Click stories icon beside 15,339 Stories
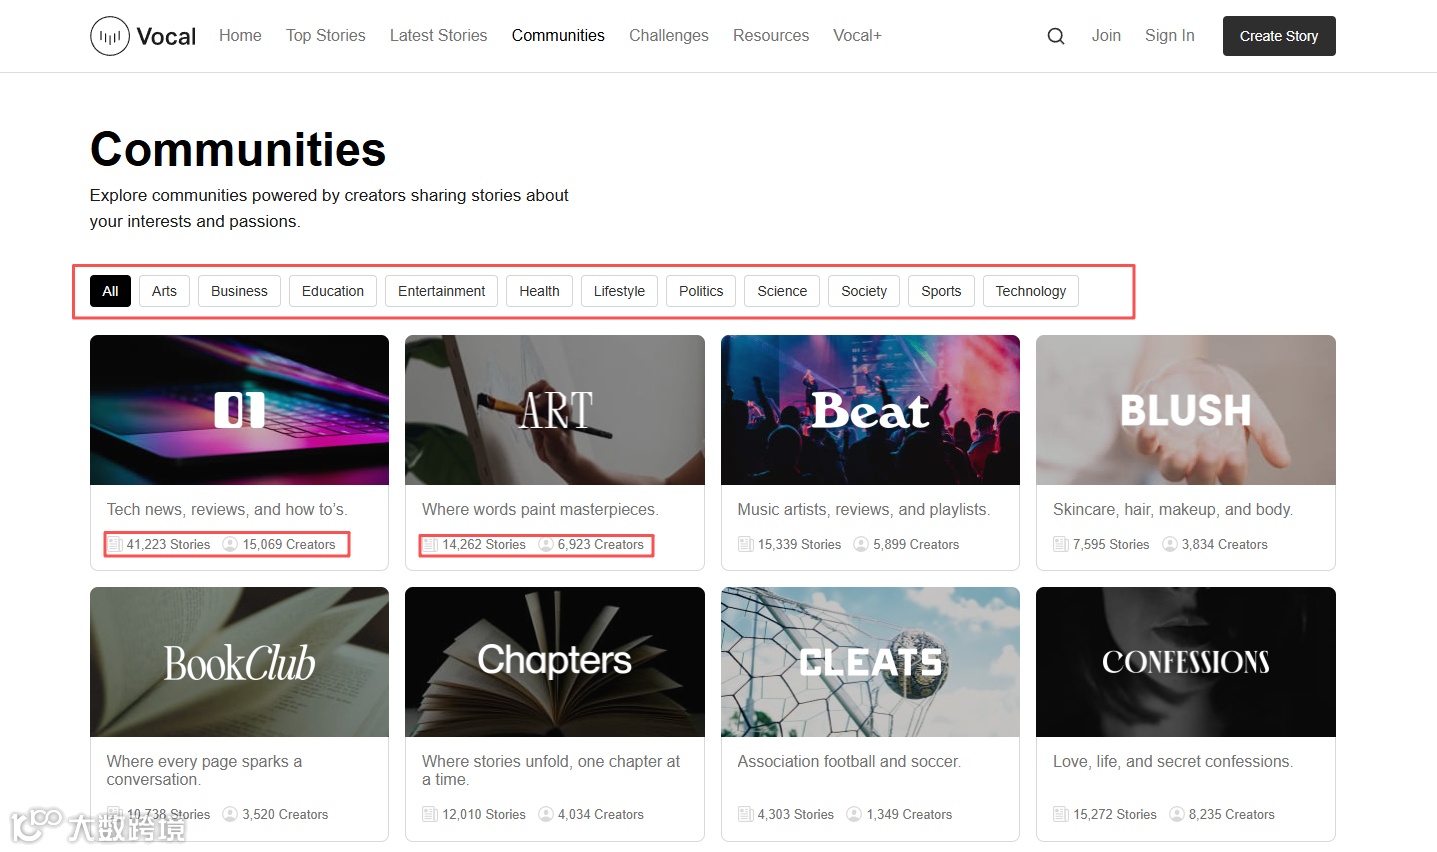The width and height of the screenshot is (1437, 852). [745, 544]
